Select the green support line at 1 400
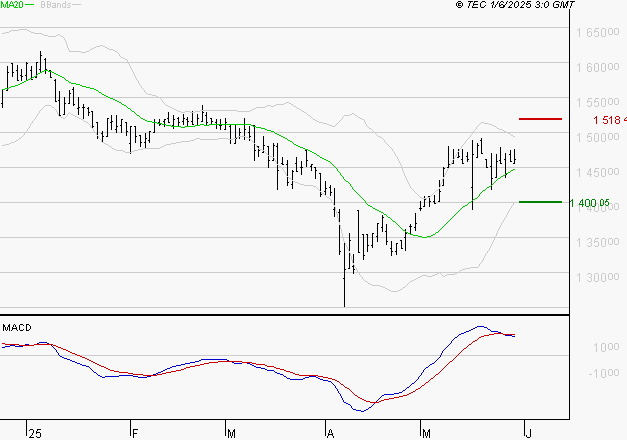The width and height of the screenshot is (627, 440). tap(540, 202)
